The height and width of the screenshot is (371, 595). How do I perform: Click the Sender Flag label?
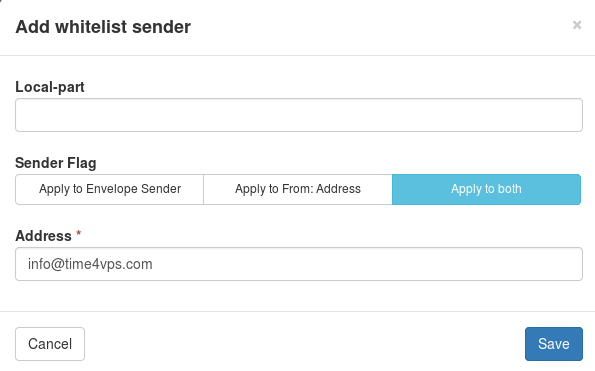coord(56,163)
